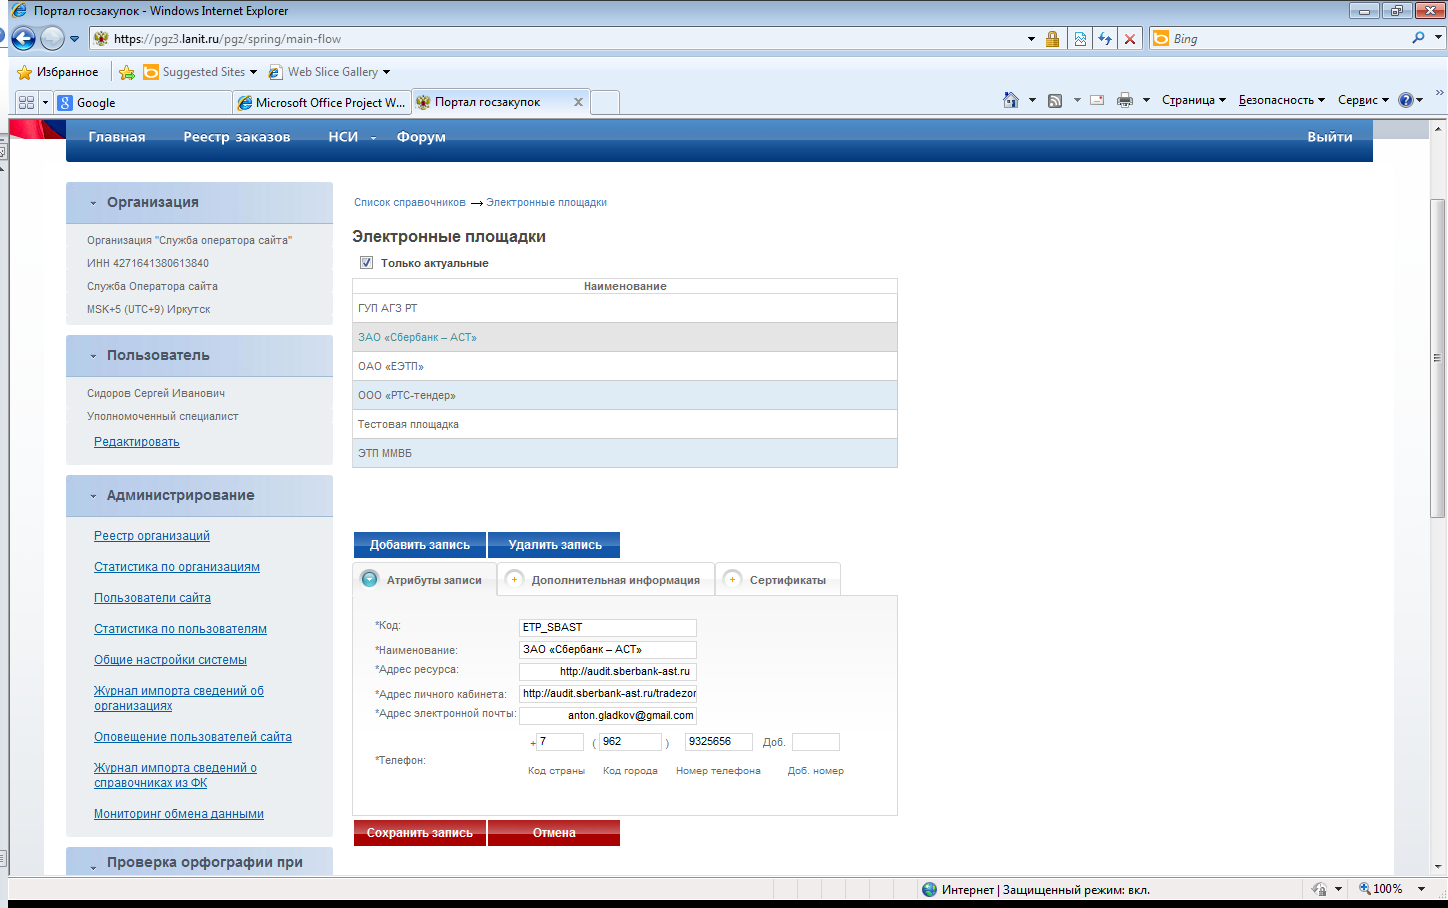
Task: Click the Адрес электронной почты field
Action: click(607, 716)
